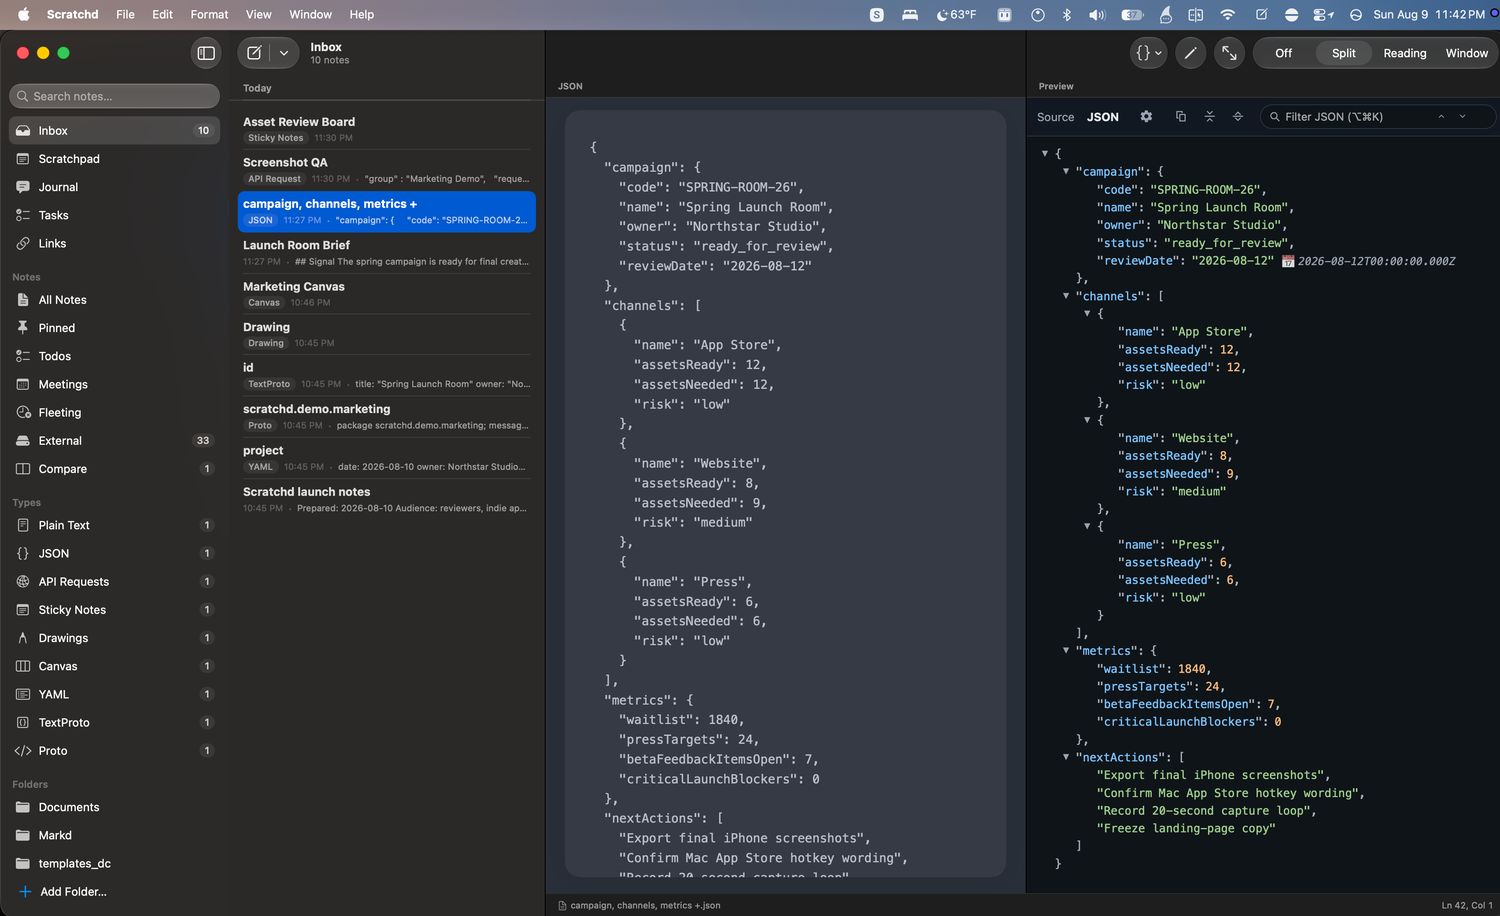Screen dimensions: 1500x916
Task: Collapse the App Store channel object
Action: 1087,314
